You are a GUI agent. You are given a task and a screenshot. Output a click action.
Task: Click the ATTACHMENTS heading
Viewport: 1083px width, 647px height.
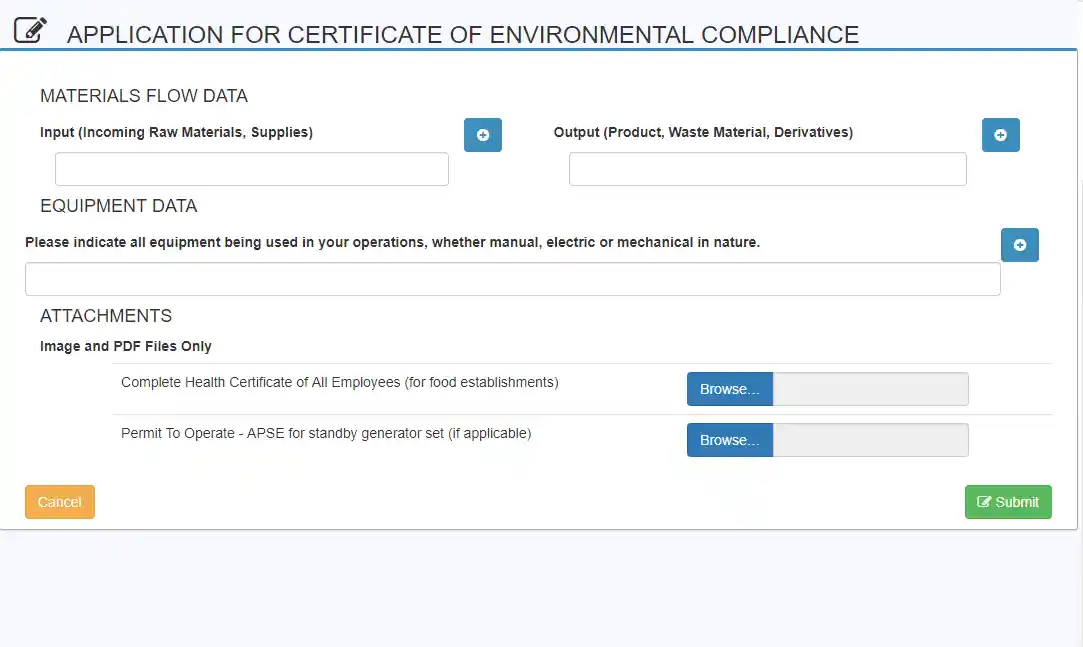(106, 316)
